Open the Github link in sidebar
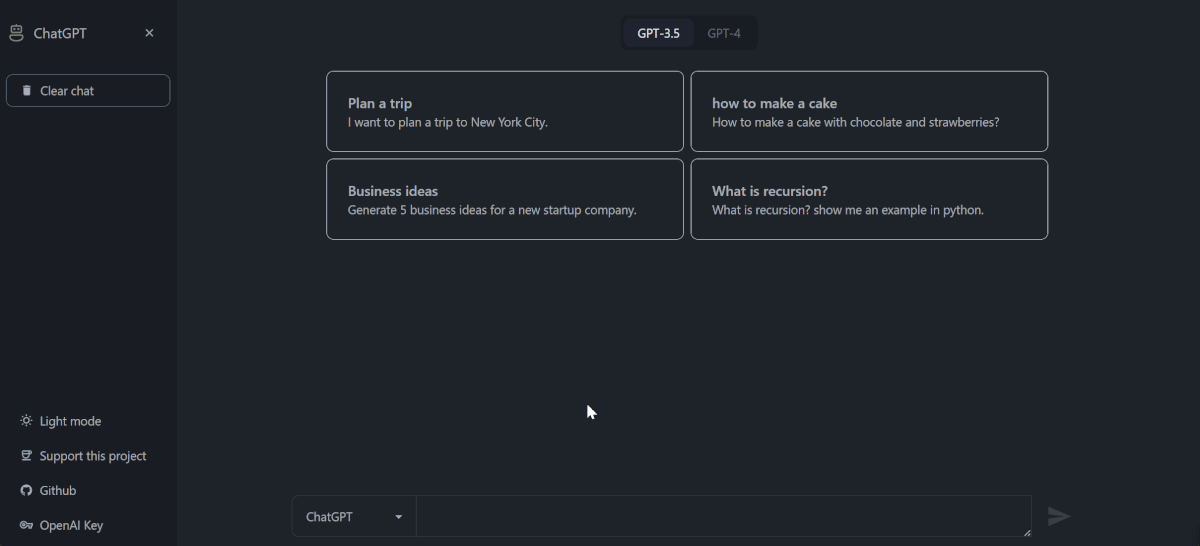 48,490
